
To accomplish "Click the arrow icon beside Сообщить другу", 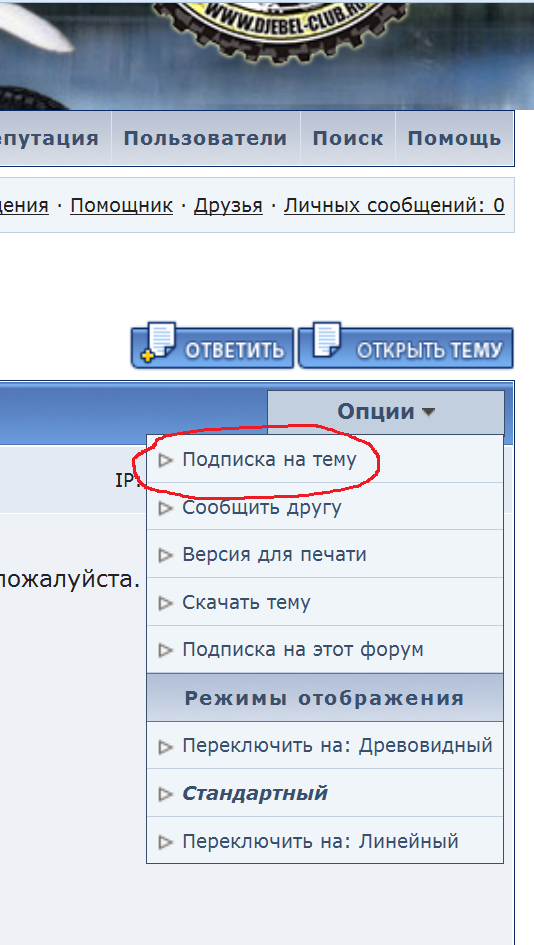I will (165, 509).
